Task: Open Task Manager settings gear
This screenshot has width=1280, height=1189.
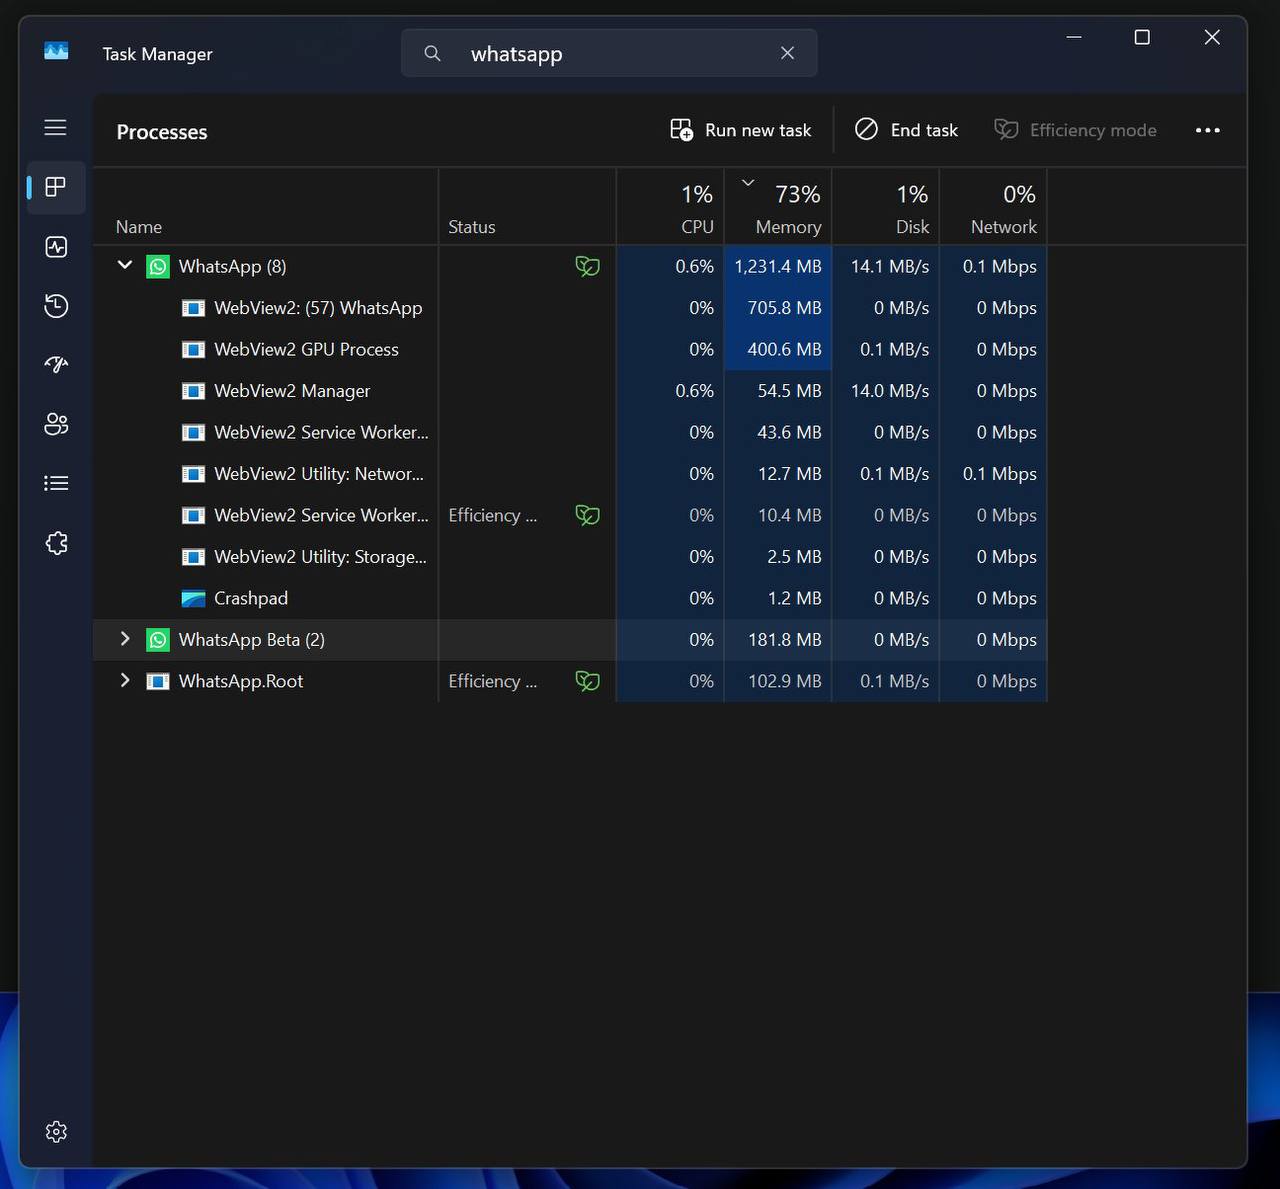Action: click(x=56, y=1131)
